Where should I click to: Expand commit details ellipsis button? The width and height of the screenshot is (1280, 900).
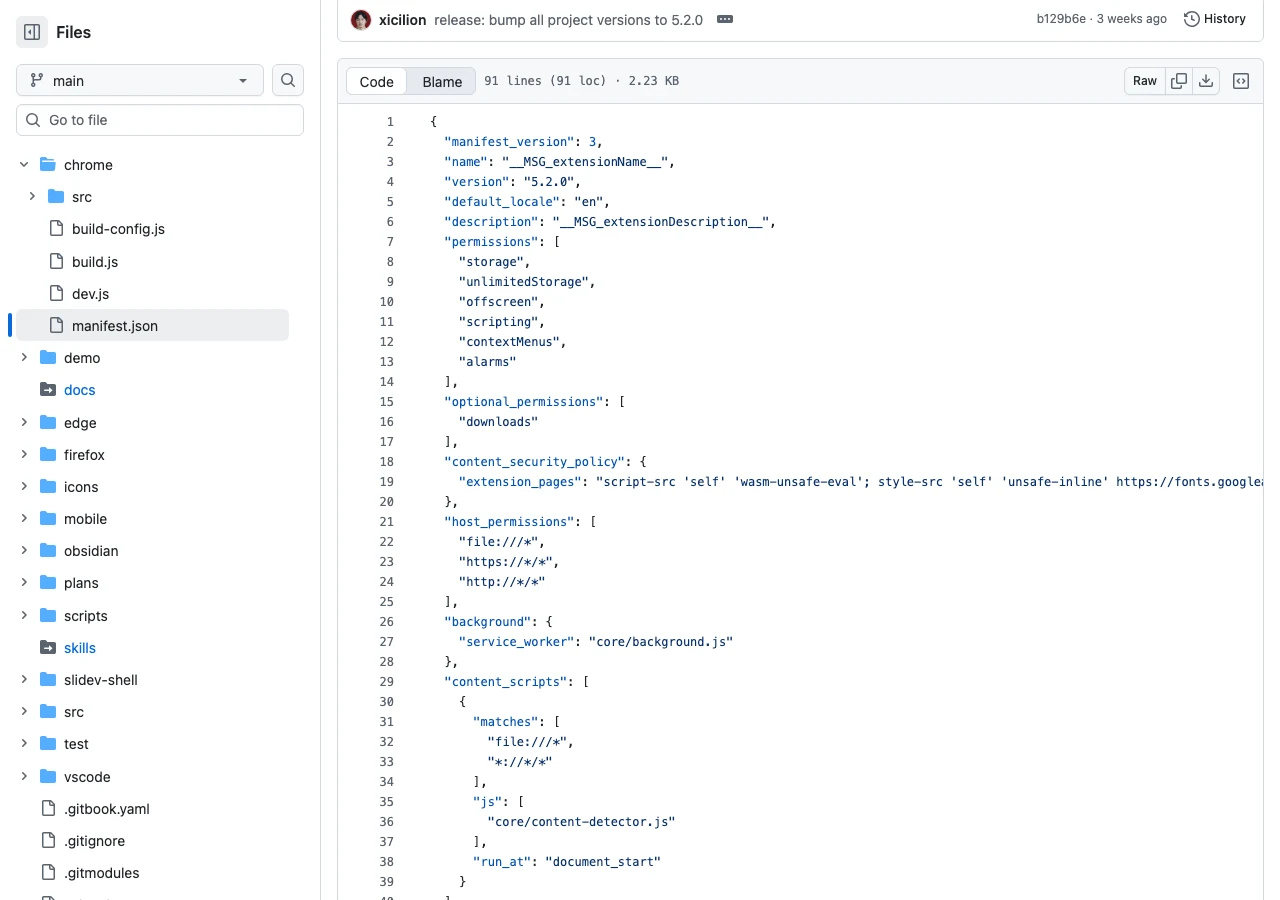coord(725,19)
